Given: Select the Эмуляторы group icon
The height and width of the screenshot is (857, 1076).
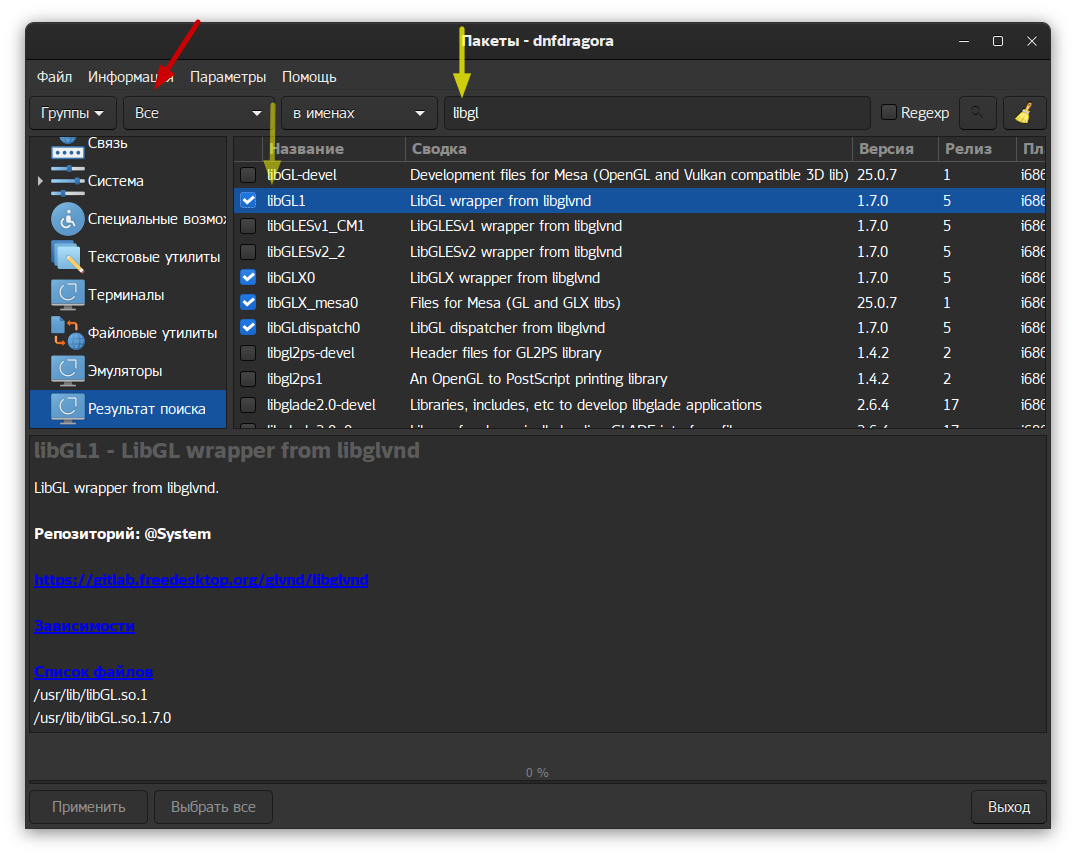Looking at the screenshot, I should click(x=67, y=371).
